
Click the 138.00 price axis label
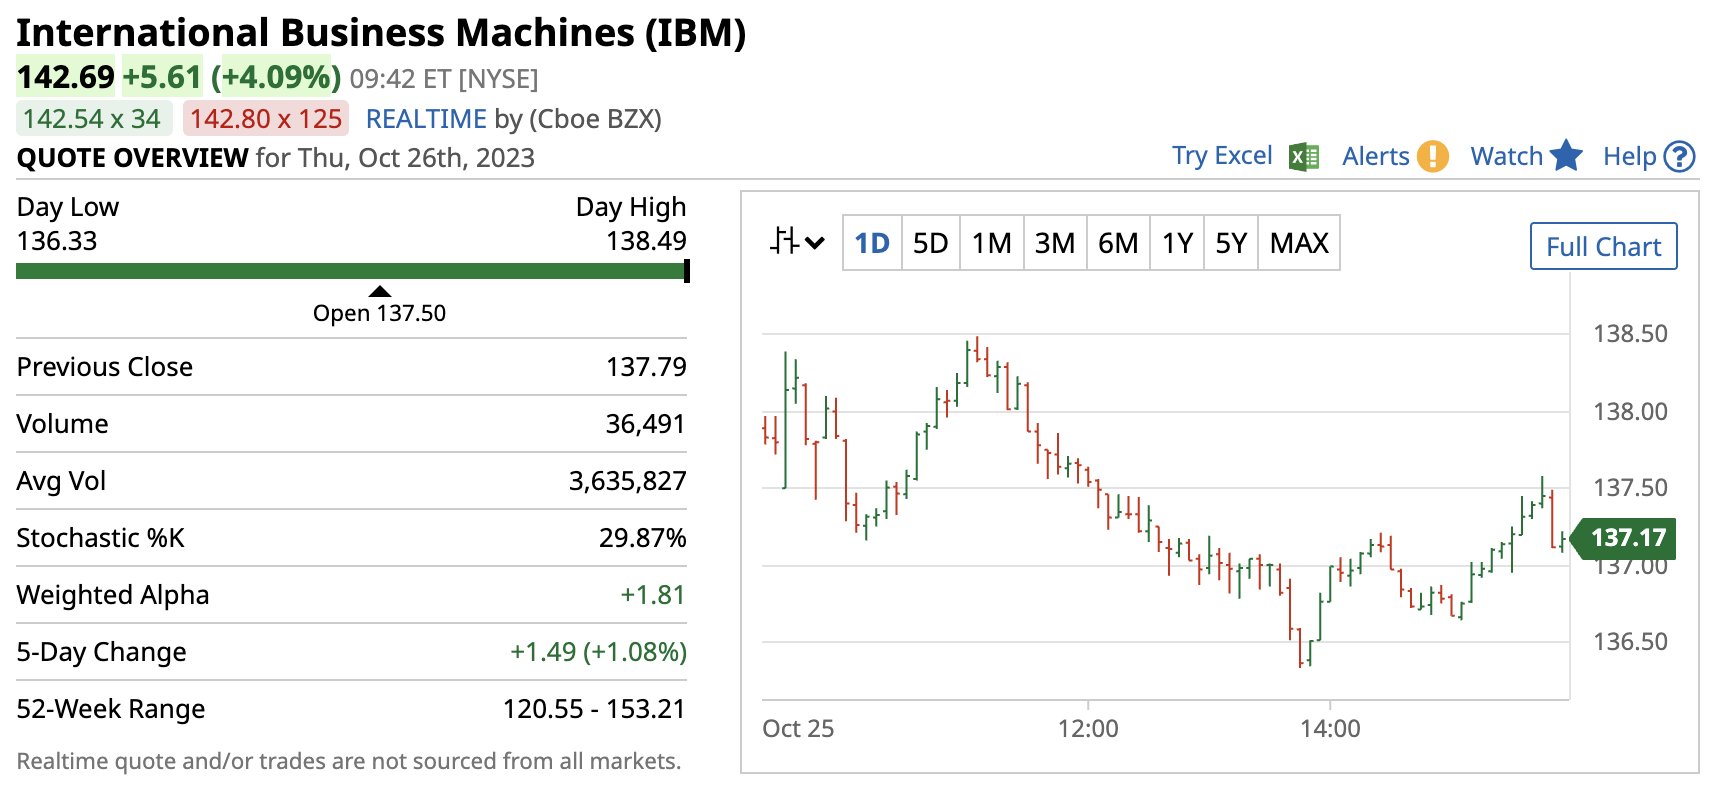[1630, 411]
